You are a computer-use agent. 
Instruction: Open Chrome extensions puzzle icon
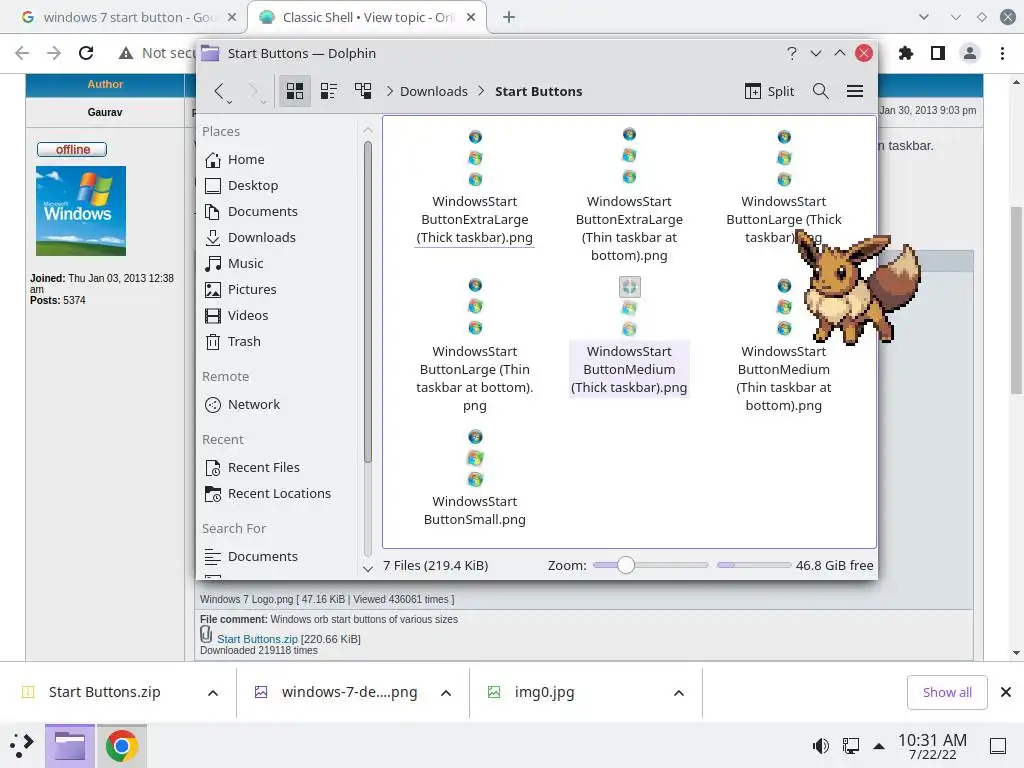click(x=906, y=54)
